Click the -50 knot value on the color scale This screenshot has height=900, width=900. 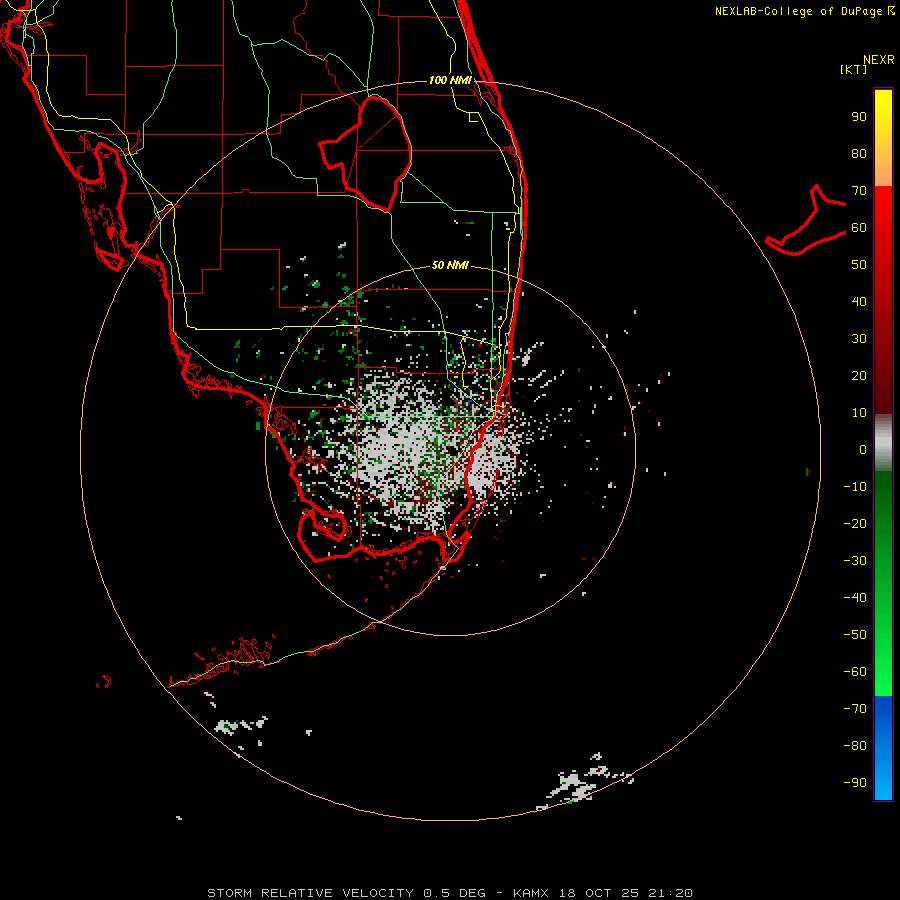[855, 635]
